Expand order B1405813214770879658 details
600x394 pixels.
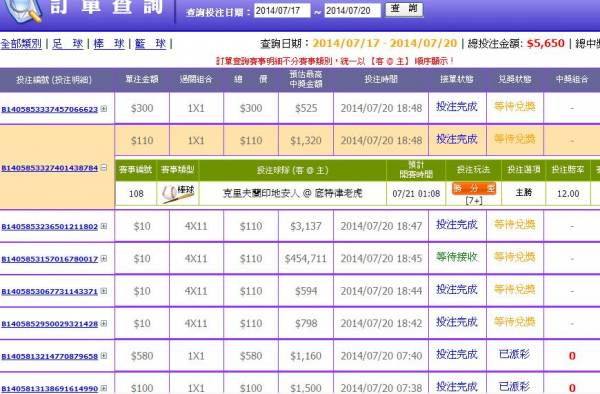tap(104, 356)
